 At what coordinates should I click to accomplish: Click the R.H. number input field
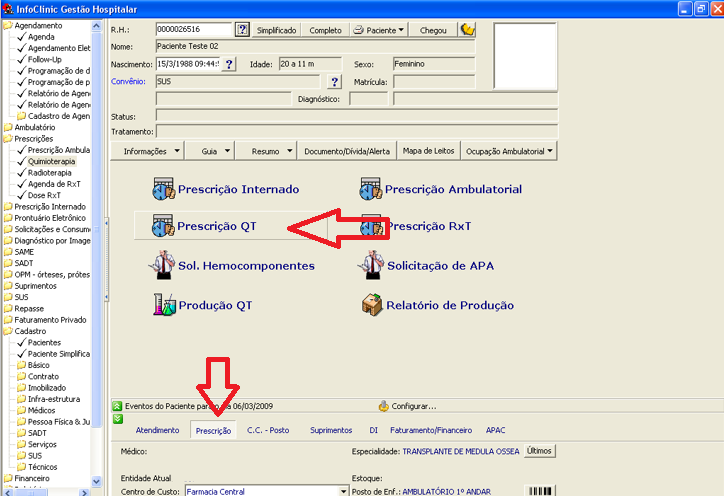[x=193, y=29]
